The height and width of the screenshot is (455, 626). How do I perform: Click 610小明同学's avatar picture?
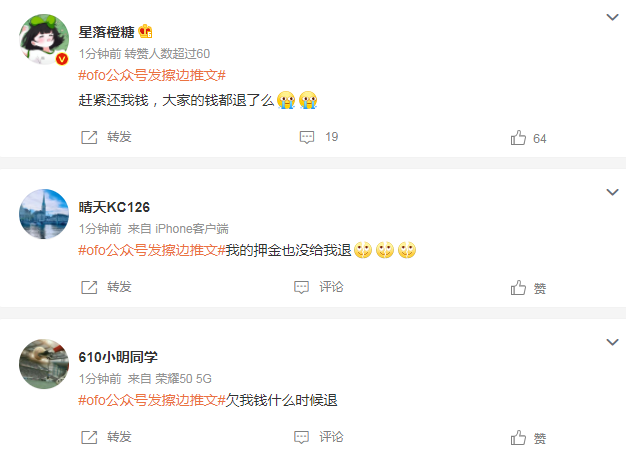(44, 364)
